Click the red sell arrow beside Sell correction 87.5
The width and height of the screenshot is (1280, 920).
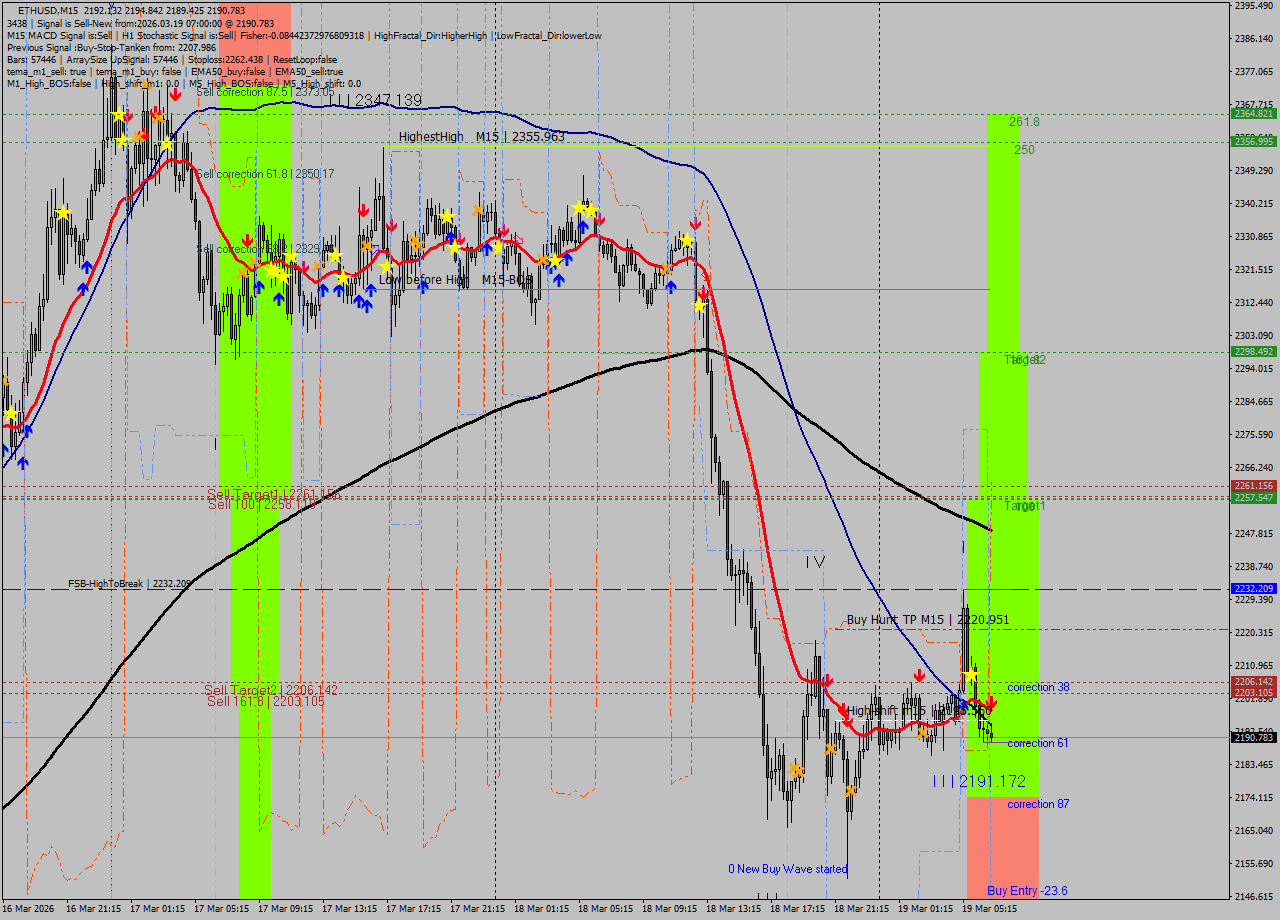[x=175, y=94]
